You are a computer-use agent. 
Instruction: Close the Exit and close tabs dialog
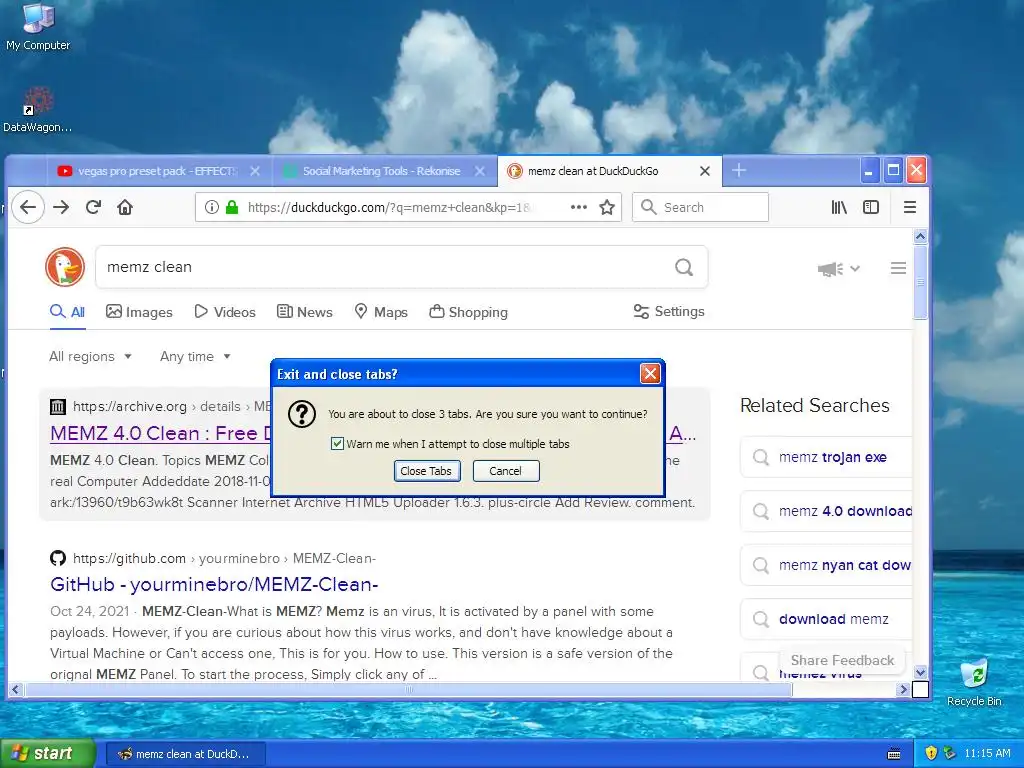650,374
